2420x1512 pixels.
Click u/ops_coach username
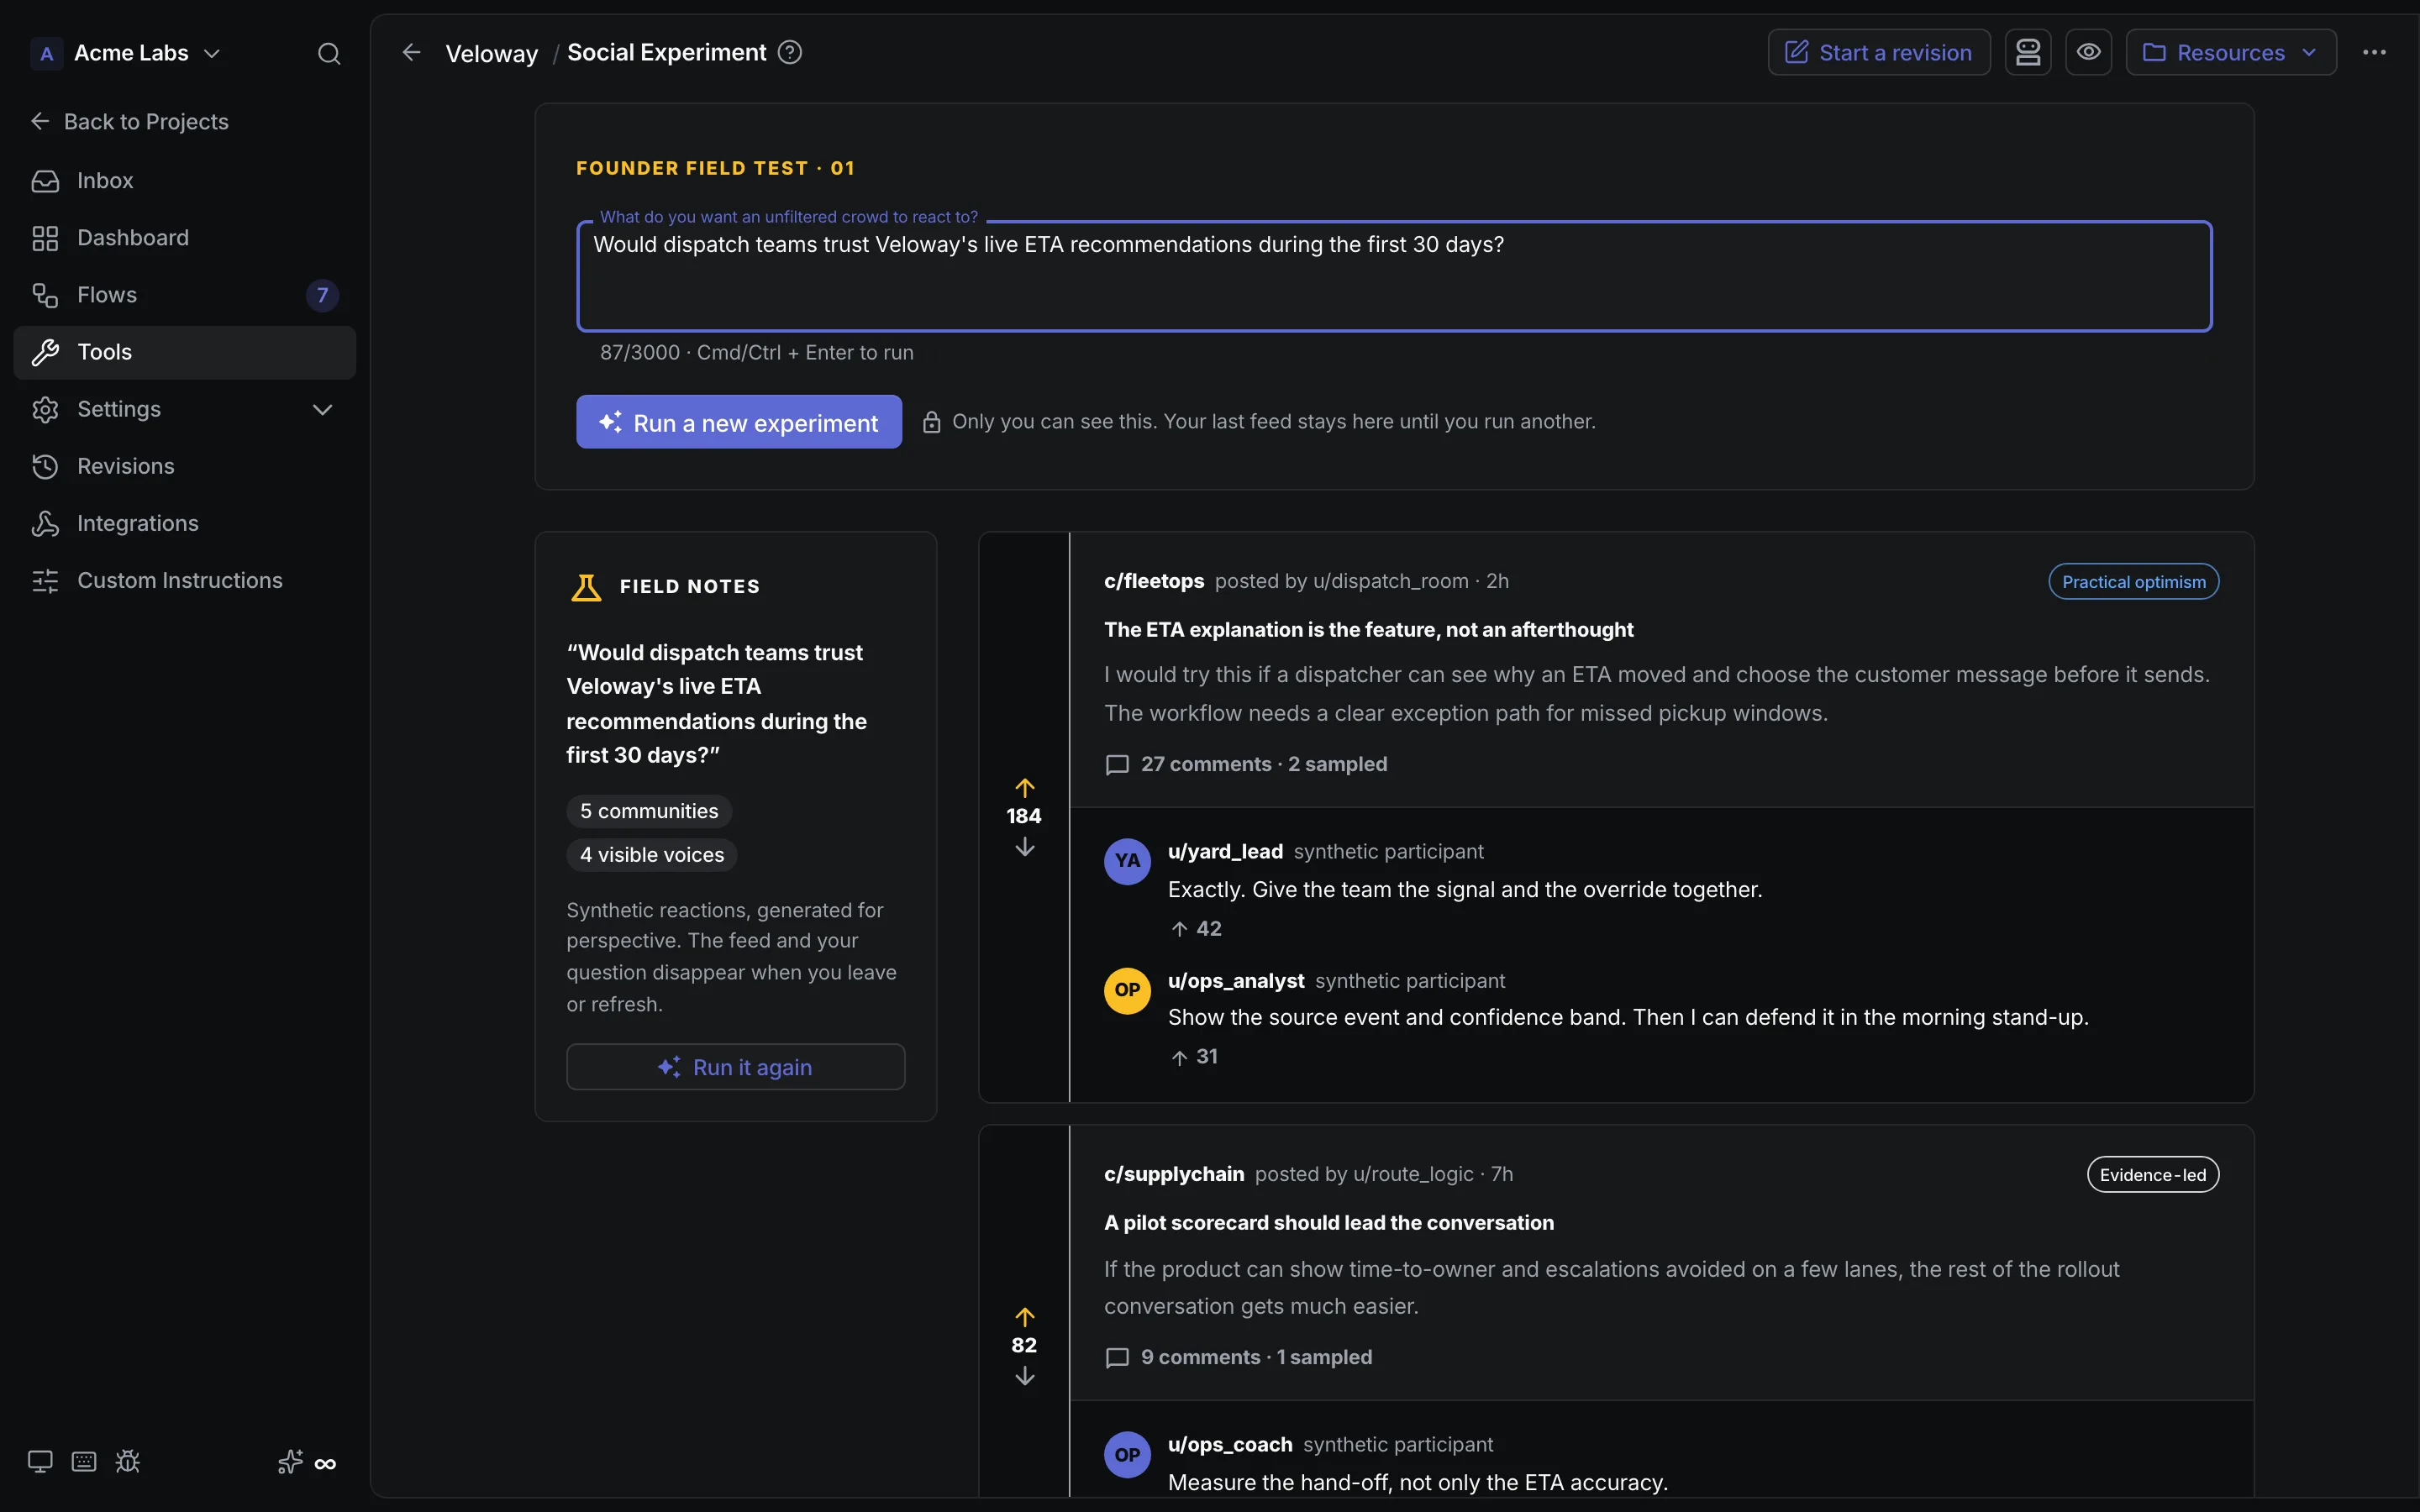1230,1445
